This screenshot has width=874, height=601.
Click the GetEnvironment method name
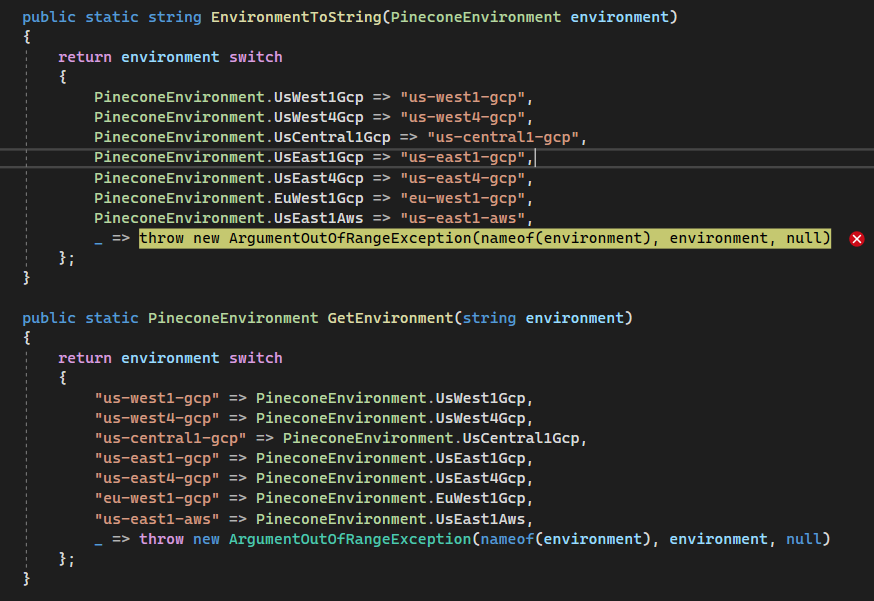(391, 318)
